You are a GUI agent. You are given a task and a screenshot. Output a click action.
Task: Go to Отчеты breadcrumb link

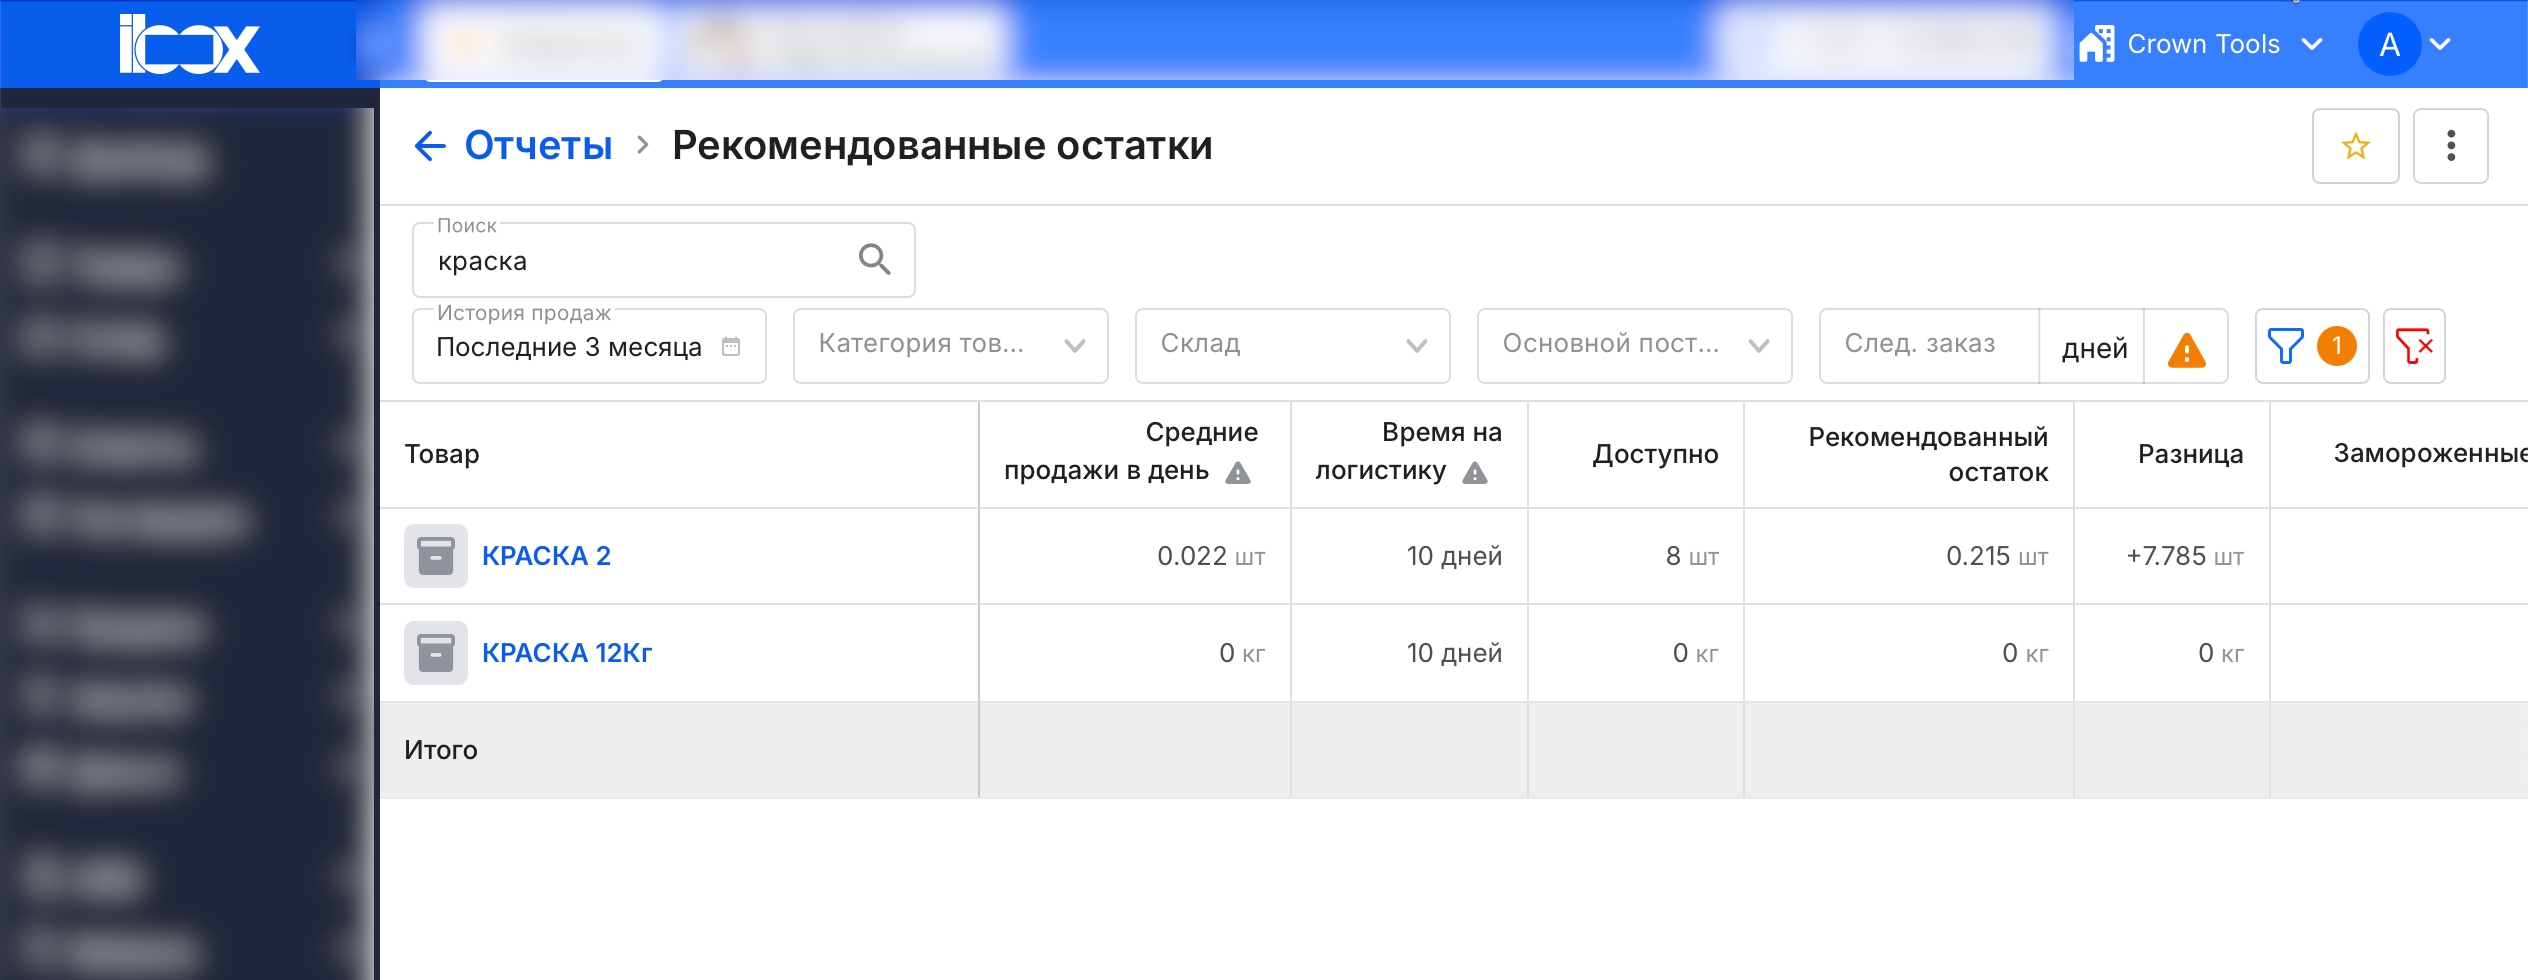click(538, 146)
